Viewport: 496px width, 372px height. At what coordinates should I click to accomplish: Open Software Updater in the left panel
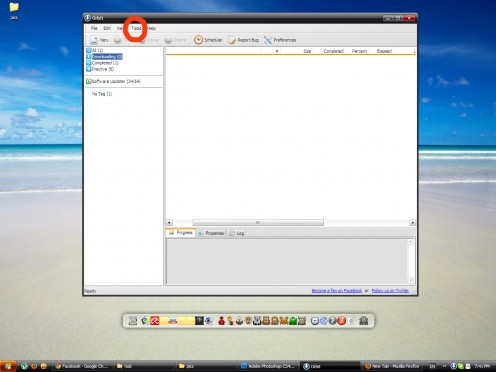113,81
